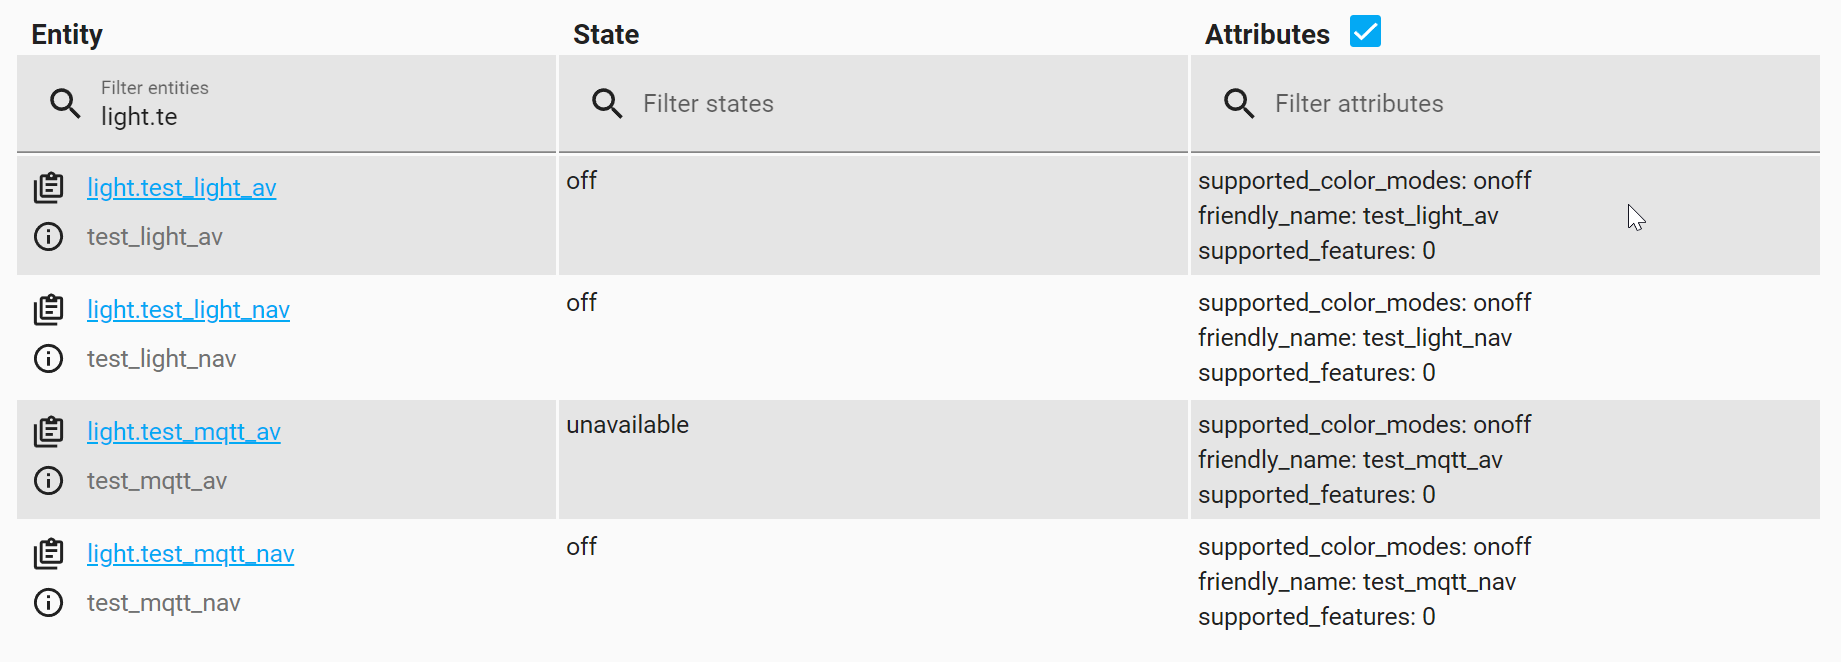
Task: Copy entity ID of light.test_mqtt_nav
Action: point(48,553)
